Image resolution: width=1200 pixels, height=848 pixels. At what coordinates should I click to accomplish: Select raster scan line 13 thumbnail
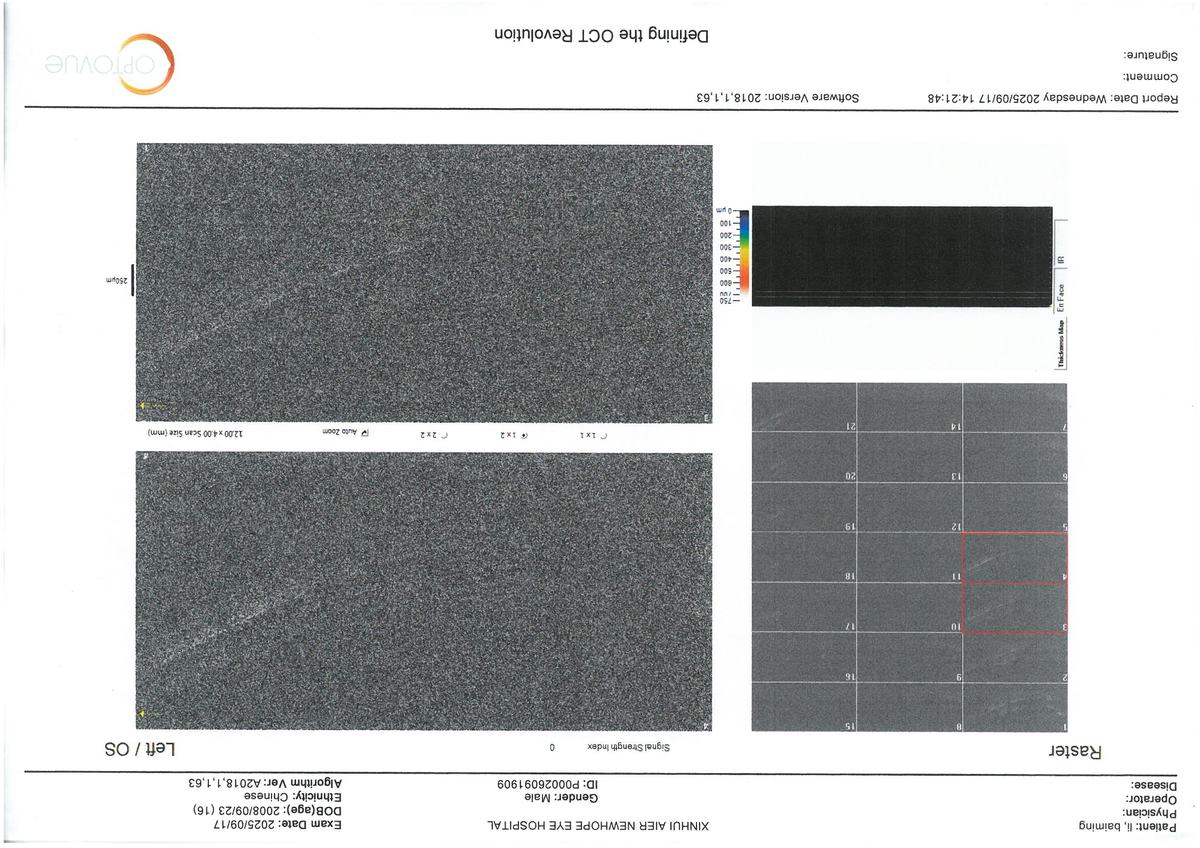[x=909, y=457]
